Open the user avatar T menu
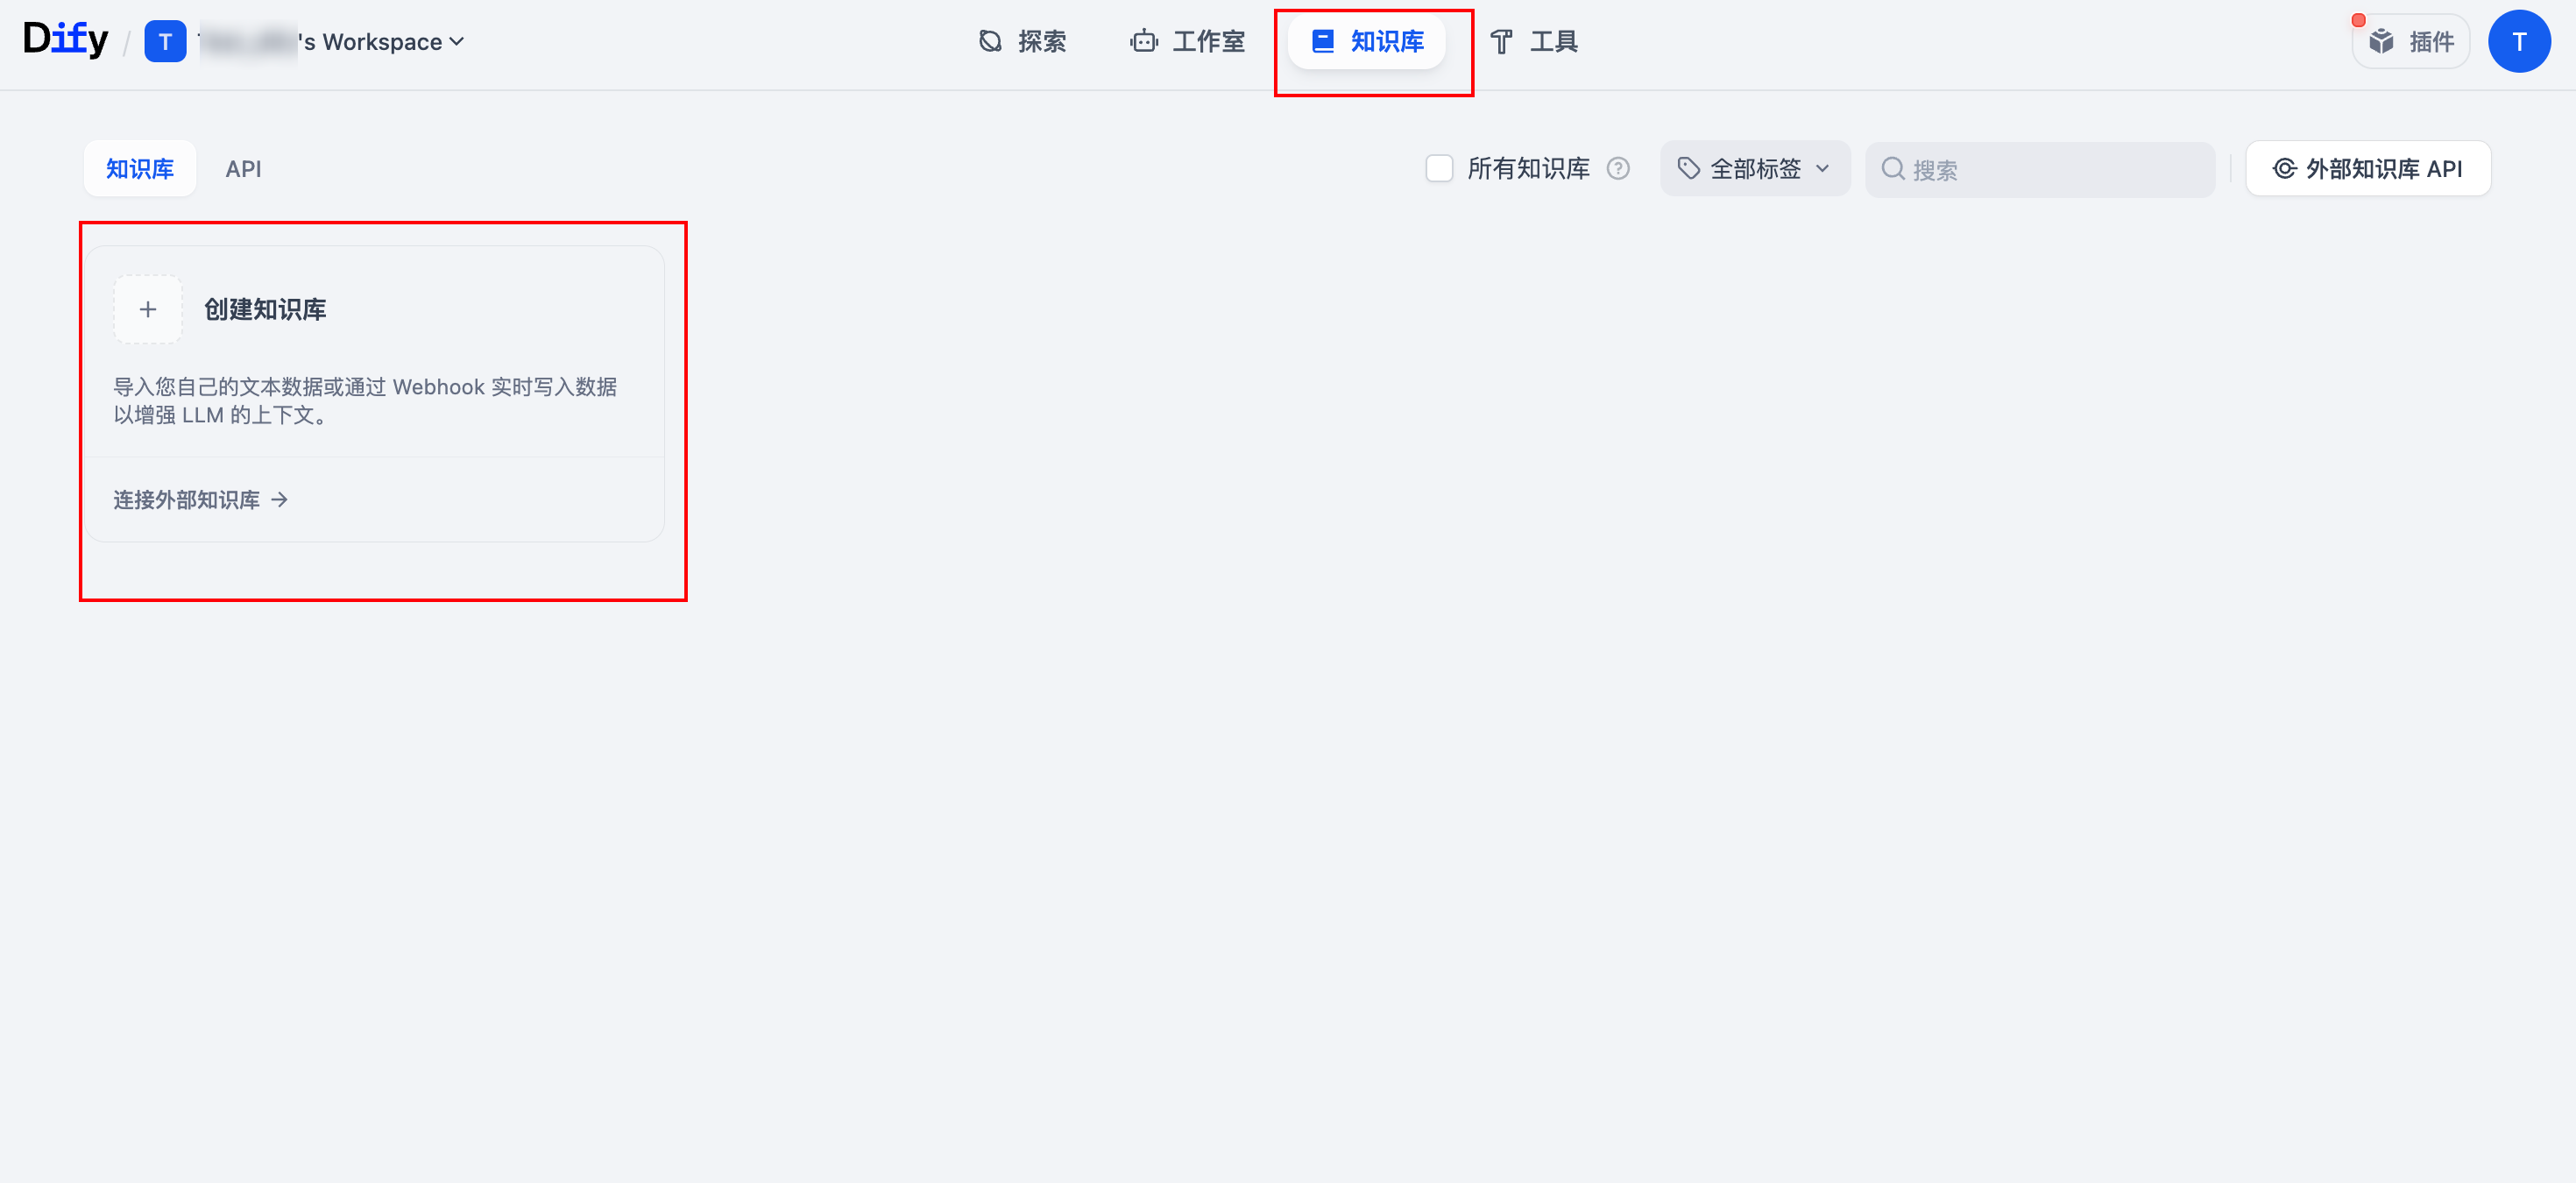The width and height of the screenshot is (2576, 1183). click(2519, 41)
